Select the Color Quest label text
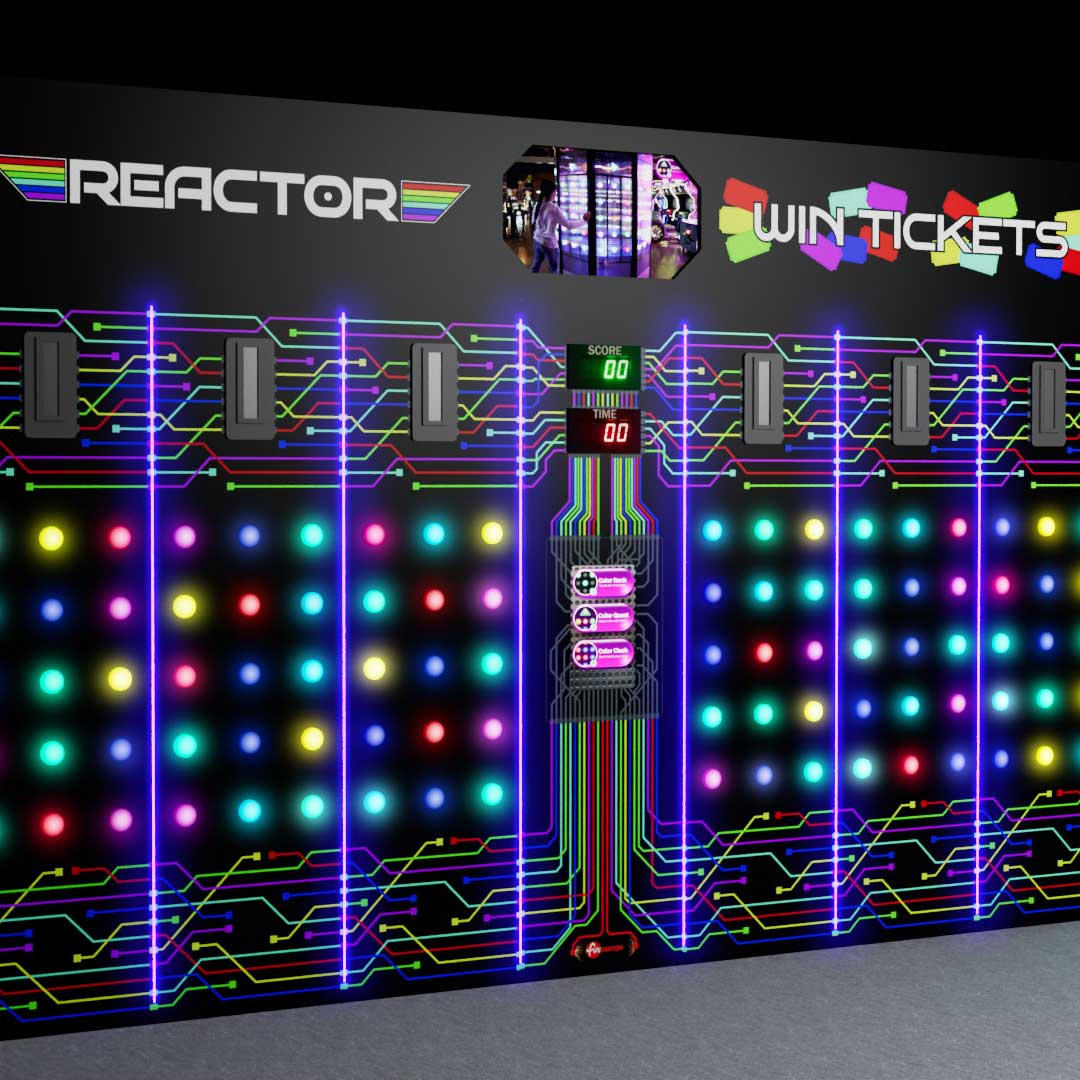The image size is (1080, 1080). pyautogui.click(x=614, y=615)
